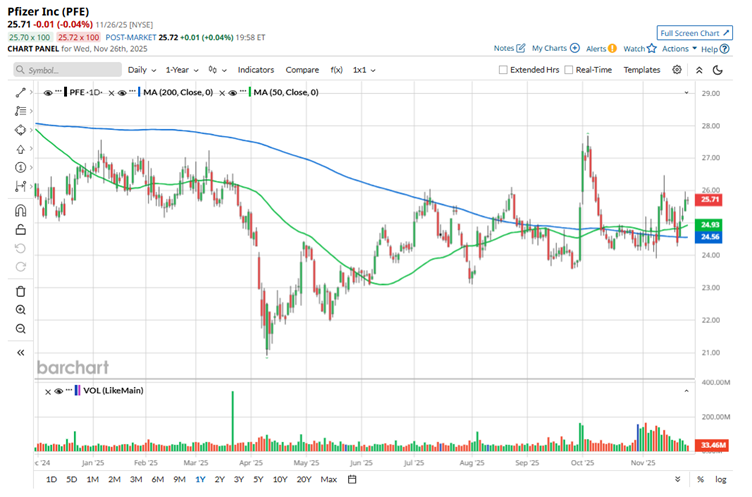The image size is (752, 497).
Task: Remove the MA 50 indicator with X
Action: 222,93
